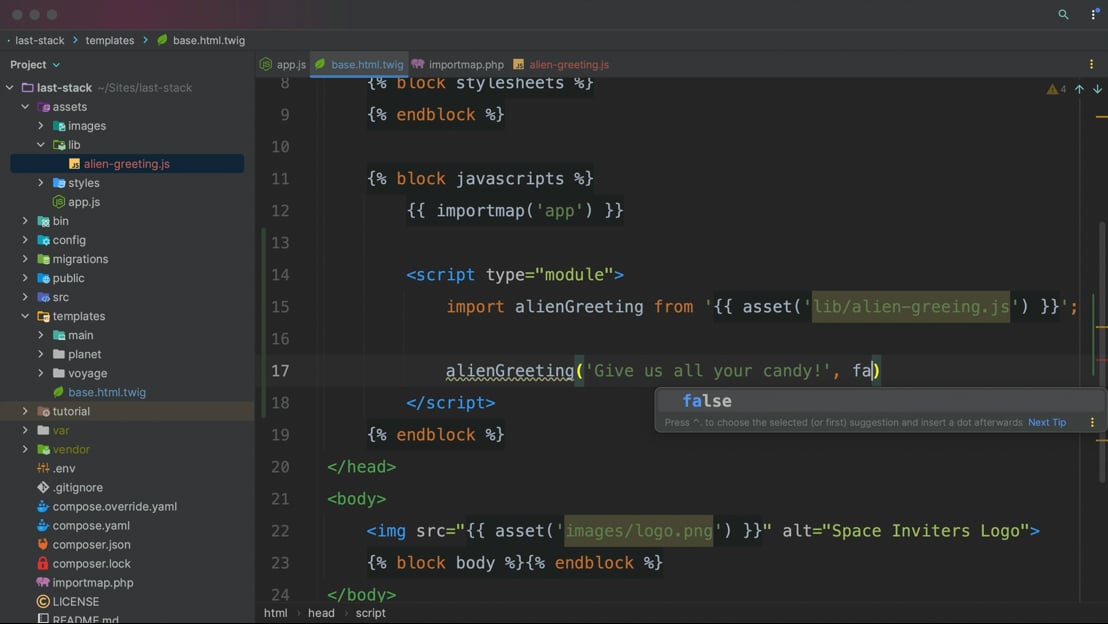1108x624 pixels.
Task: Expand the images folder
Action: [x=41, y=126]
